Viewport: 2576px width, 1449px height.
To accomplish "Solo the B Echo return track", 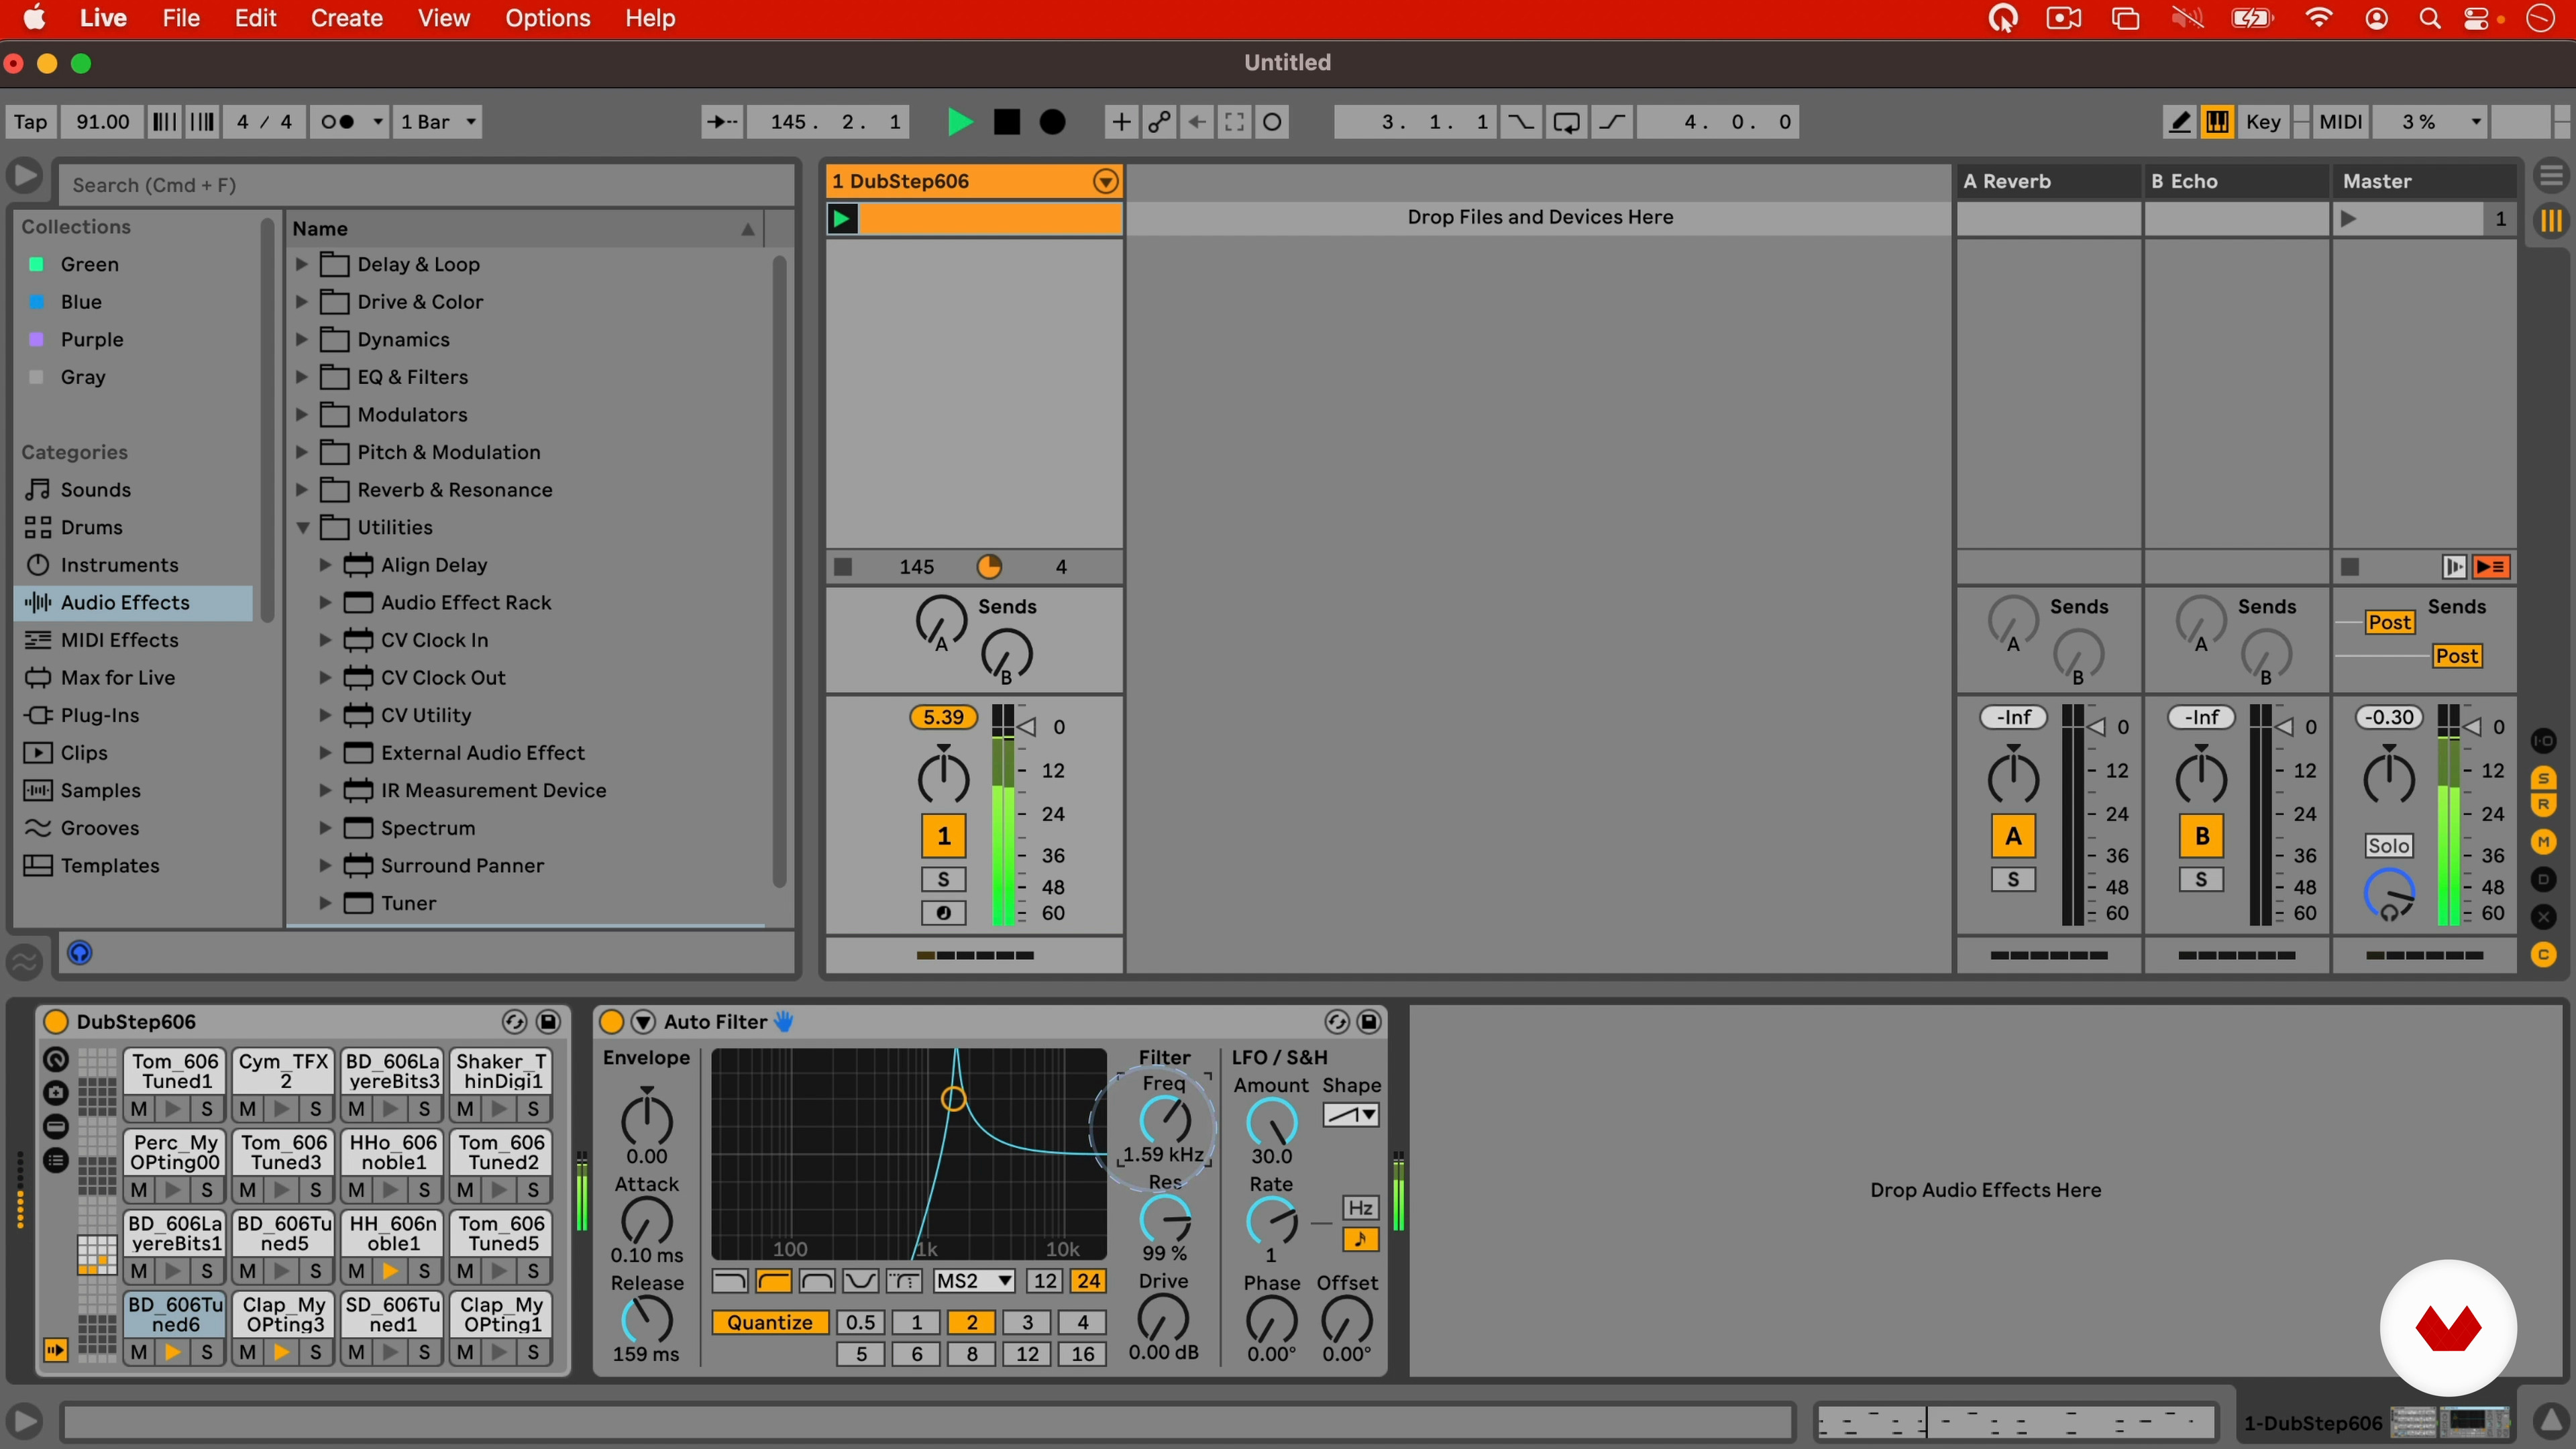I will coord(2201,880).
